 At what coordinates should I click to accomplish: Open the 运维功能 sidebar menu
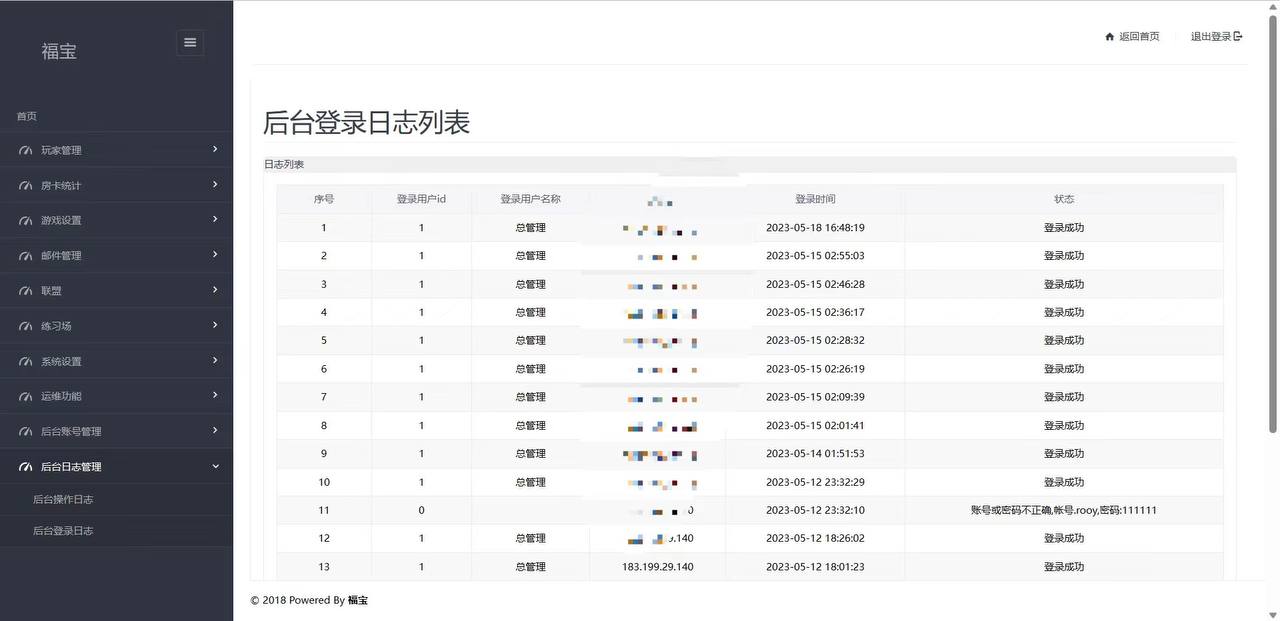click(x=116, y=396)
